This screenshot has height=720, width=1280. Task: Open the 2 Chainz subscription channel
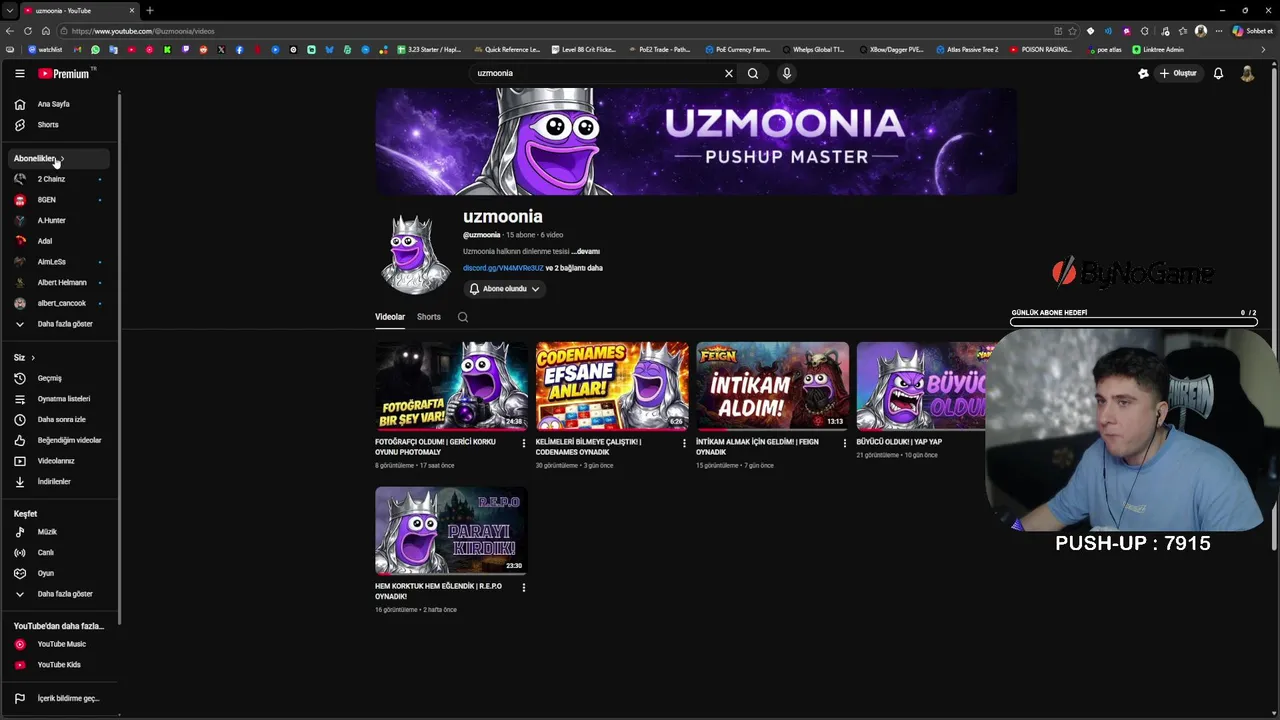coord(60,179)
